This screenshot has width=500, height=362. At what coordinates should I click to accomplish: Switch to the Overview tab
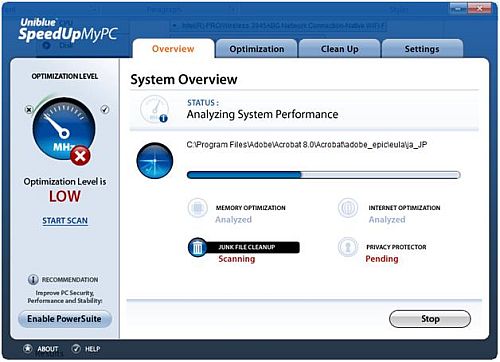click(x=173, y=49)
